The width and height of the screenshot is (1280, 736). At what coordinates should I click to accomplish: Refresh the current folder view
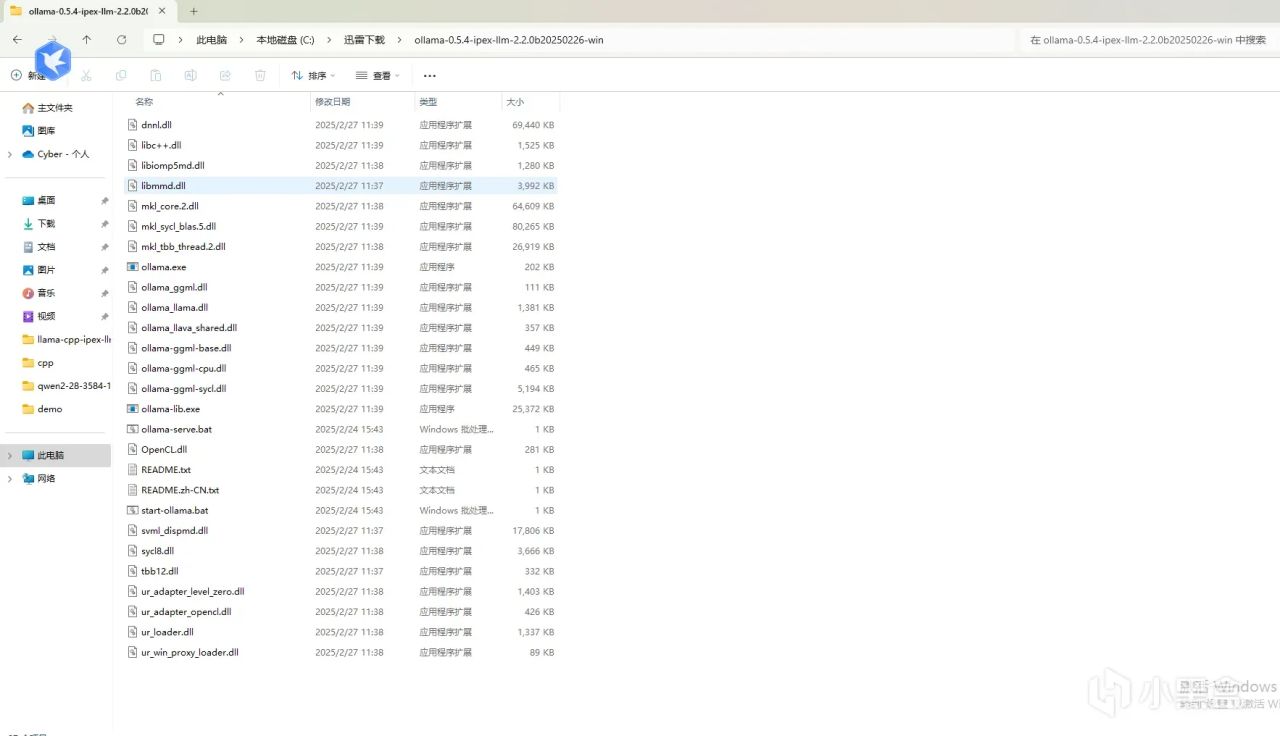(121, 40)
